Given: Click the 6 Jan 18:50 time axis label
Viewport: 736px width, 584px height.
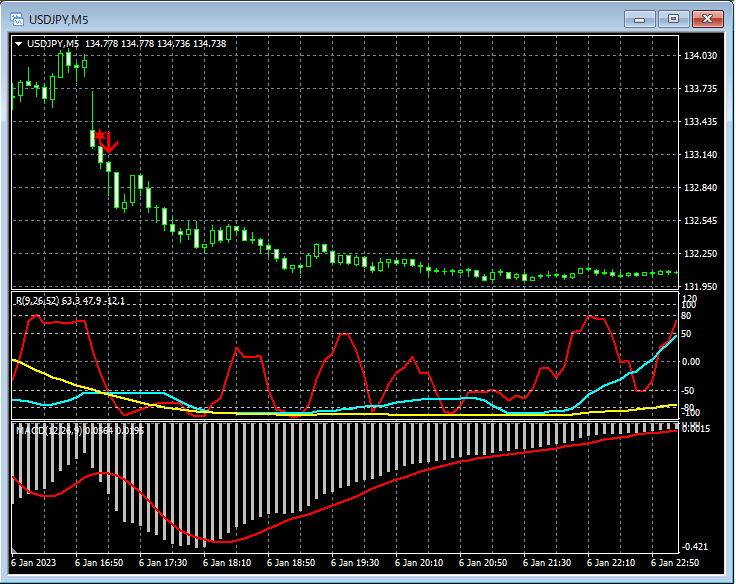Looking at the screenshot, I should [x=291, y=562].
